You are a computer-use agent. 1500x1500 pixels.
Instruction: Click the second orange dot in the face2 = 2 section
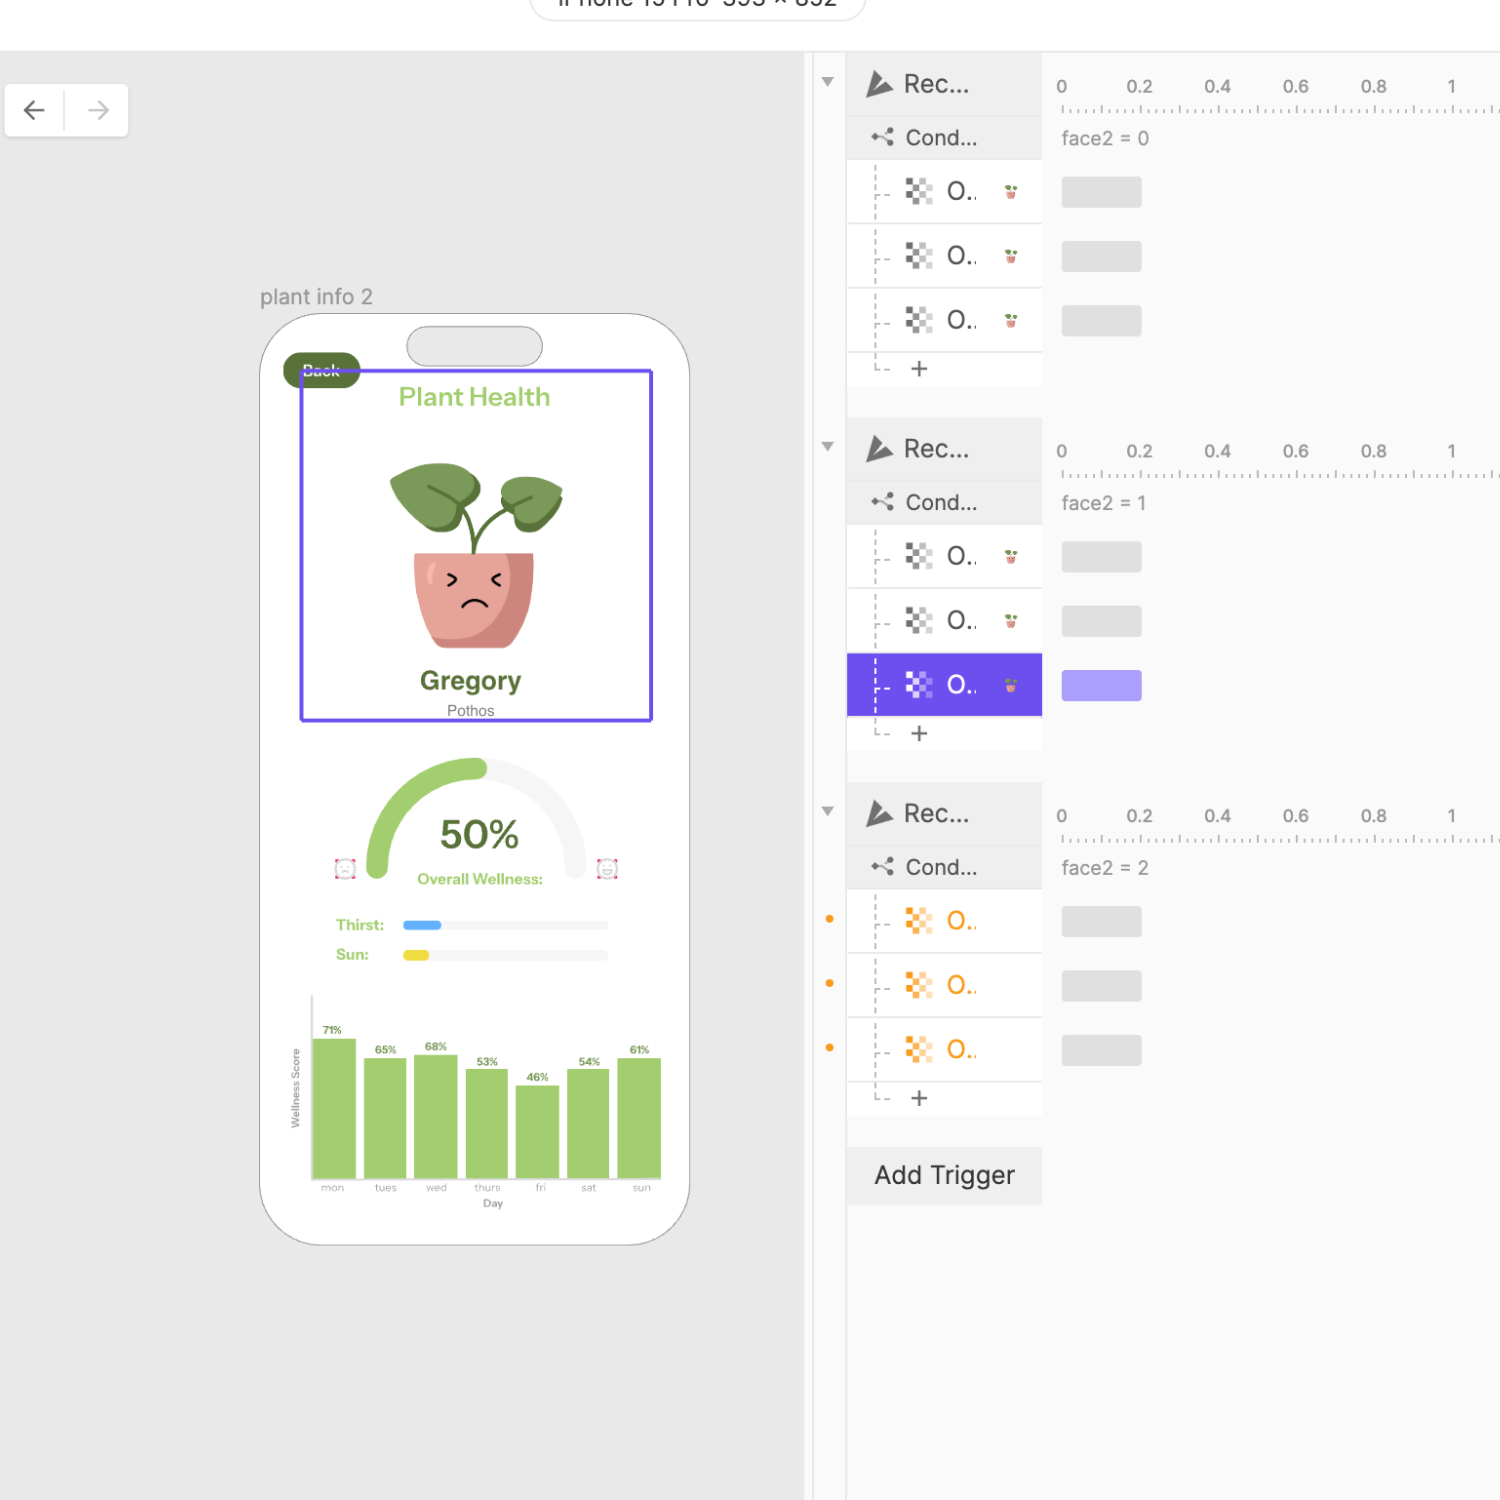[829, 983]
